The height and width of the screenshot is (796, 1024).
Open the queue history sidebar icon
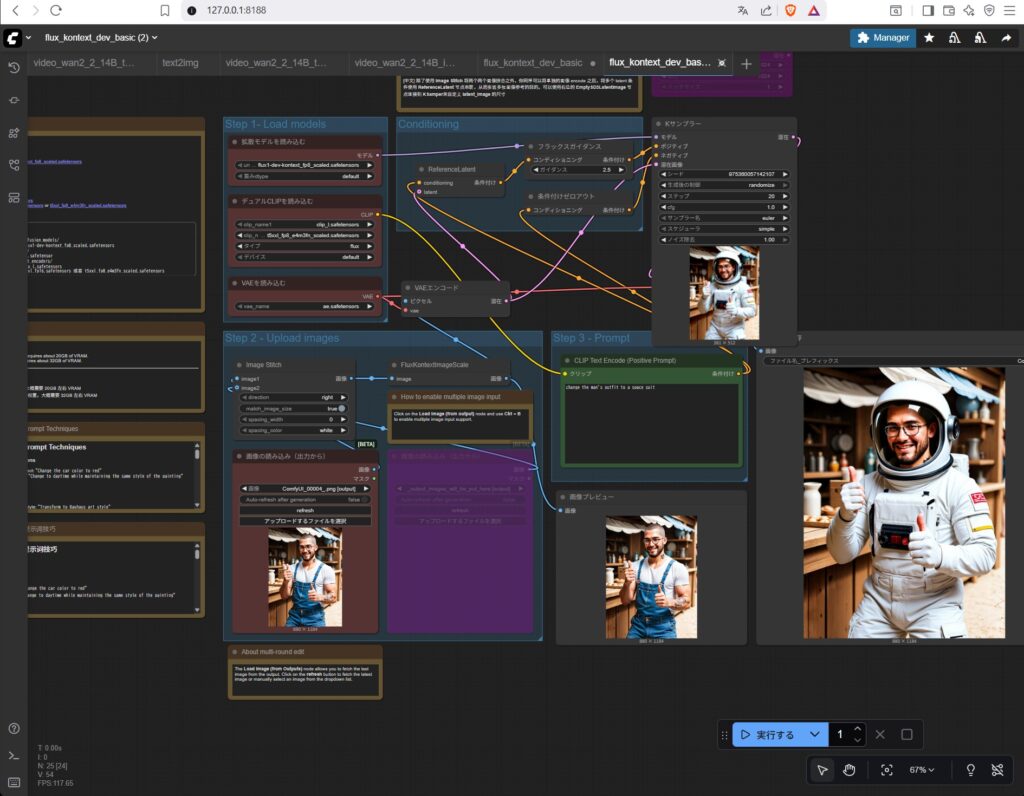pyautogui.click(x=14, y=68)
